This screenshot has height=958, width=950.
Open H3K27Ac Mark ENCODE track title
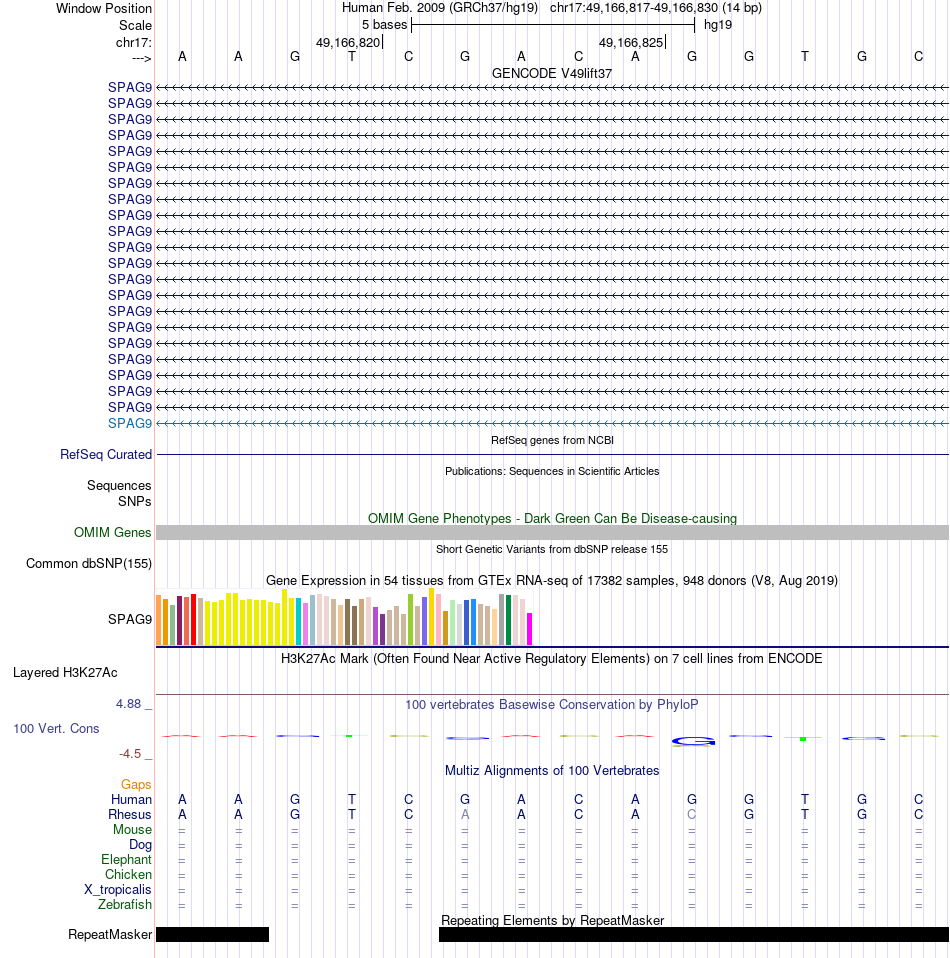pyautogui.click(x=552, y=659)
